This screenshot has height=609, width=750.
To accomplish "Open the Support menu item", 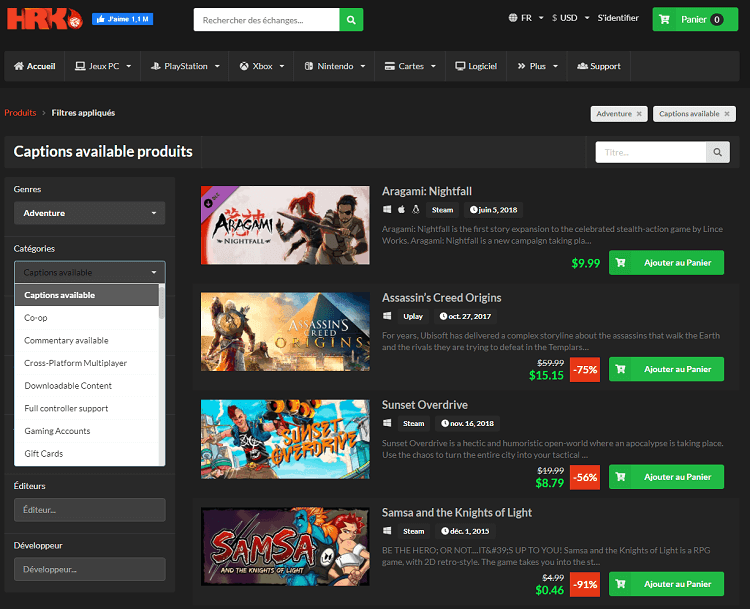I will (598, 66).
